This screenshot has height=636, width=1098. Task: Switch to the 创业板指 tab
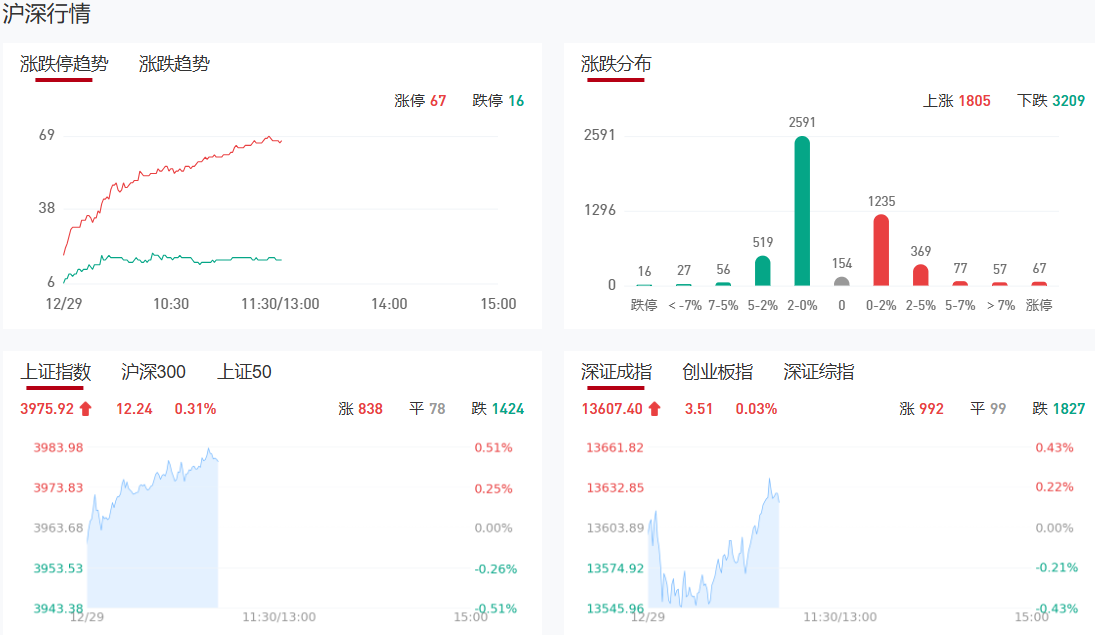[717, 372]
